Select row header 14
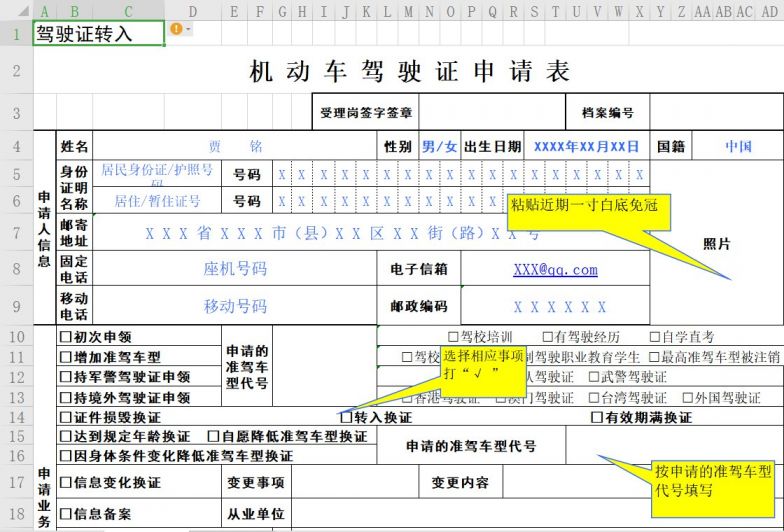The image size is (784, 532). (16, 417)
